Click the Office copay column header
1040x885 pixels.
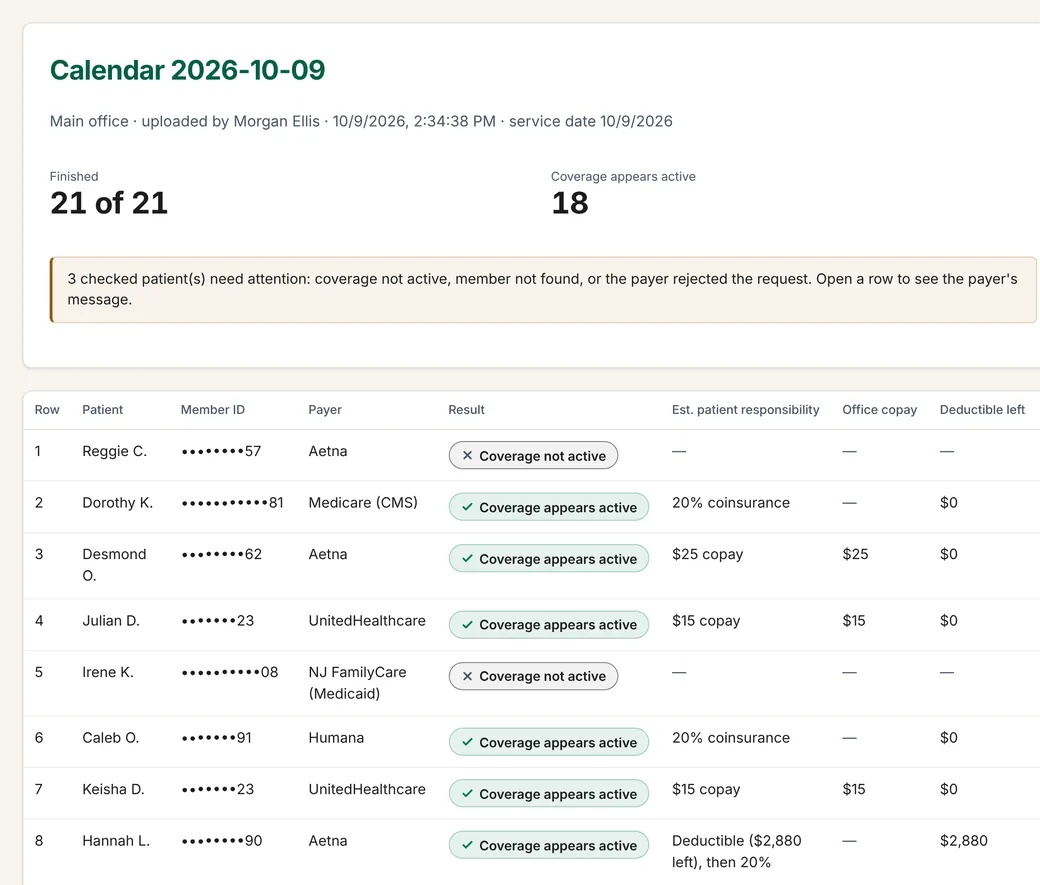click(x=879, y=410)
